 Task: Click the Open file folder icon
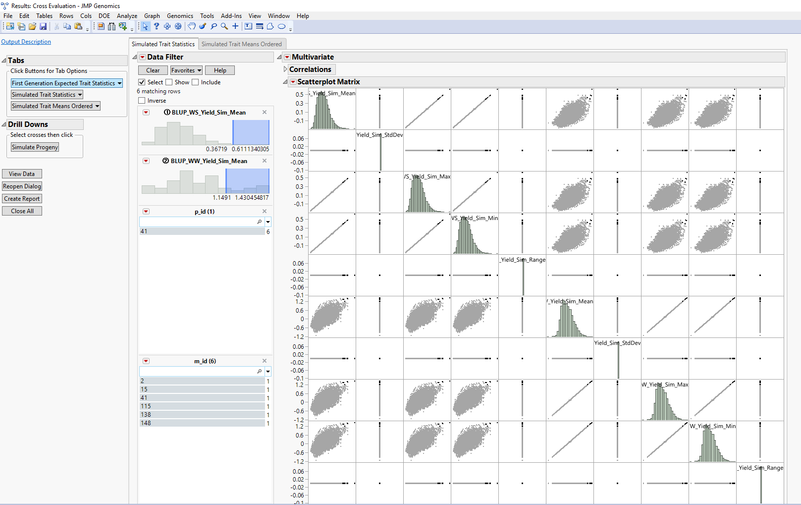(x=32, y=26)
